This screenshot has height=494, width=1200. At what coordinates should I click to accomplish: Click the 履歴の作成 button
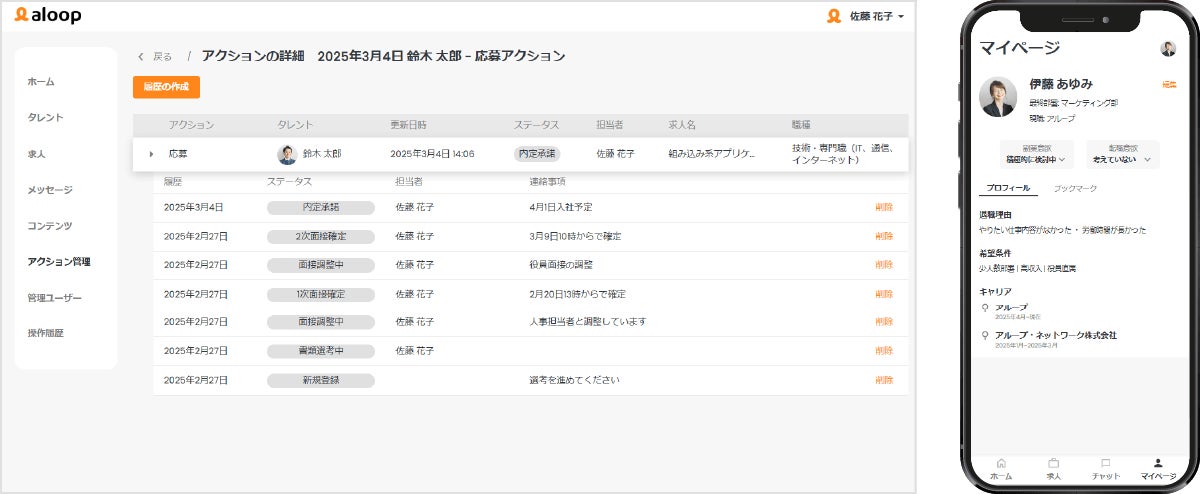pyautogui.click(x=166, y=87)
